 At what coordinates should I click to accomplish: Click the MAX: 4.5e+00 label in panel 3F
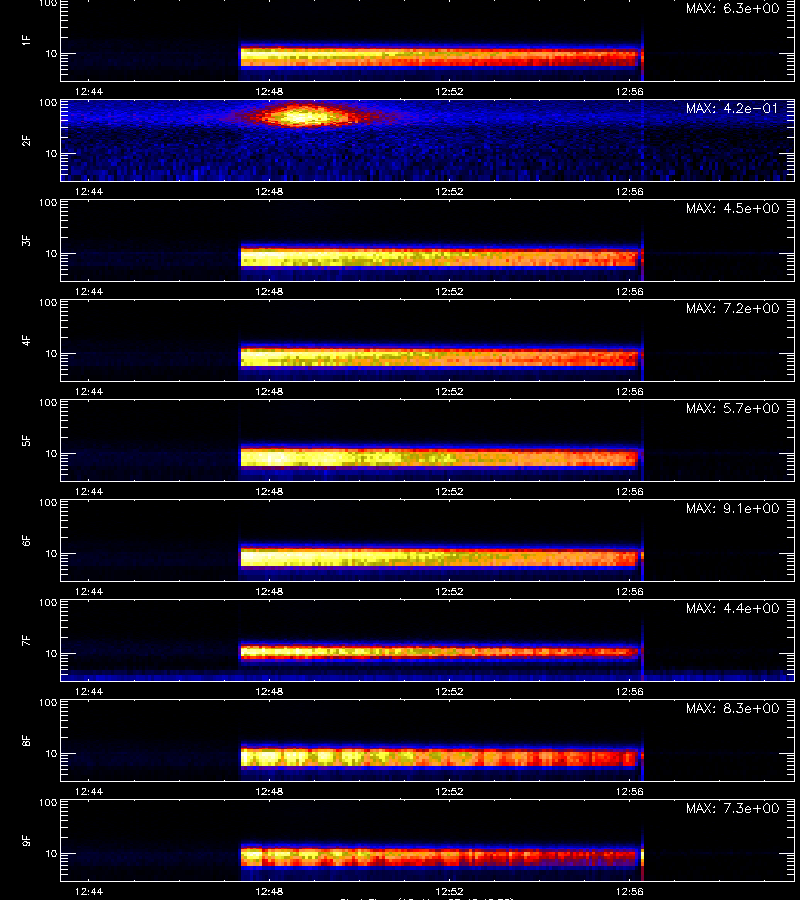click(732, 208)
